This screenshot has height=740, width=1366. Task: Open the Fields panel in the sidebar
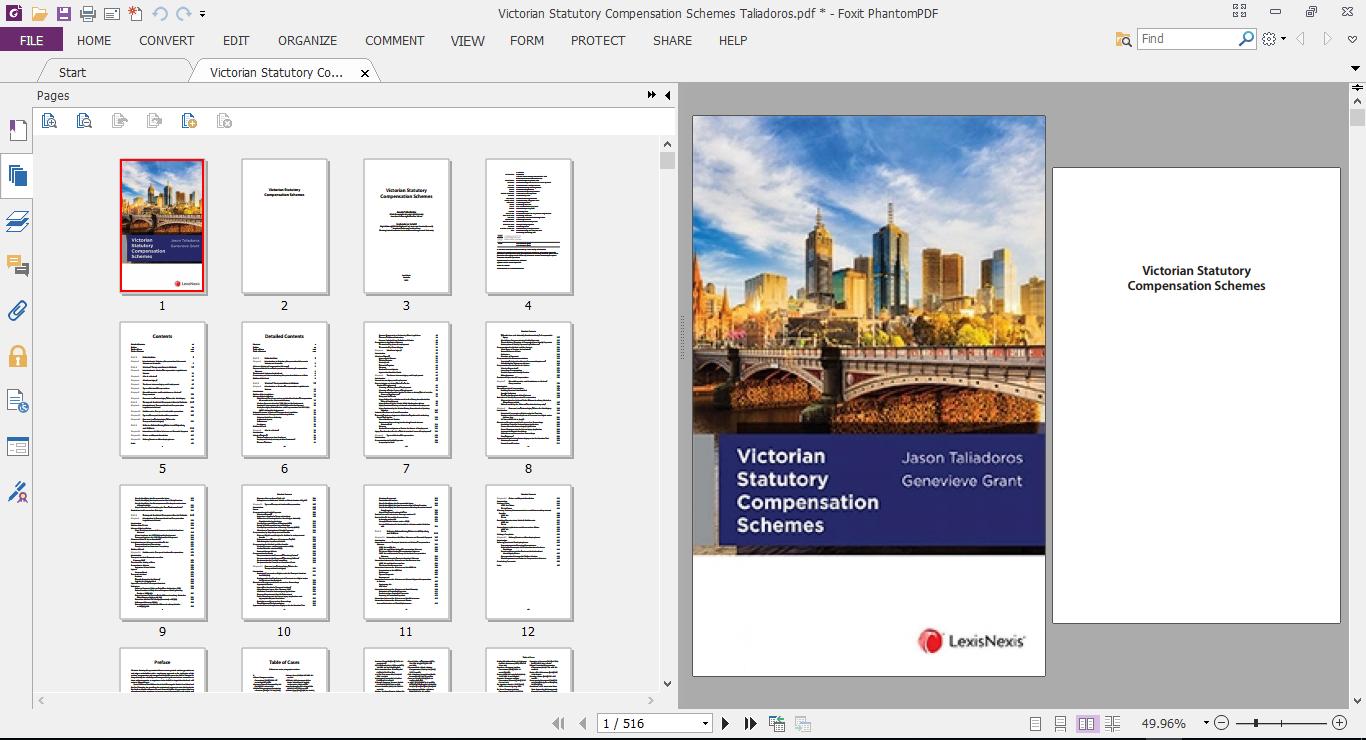pos(17,447)
